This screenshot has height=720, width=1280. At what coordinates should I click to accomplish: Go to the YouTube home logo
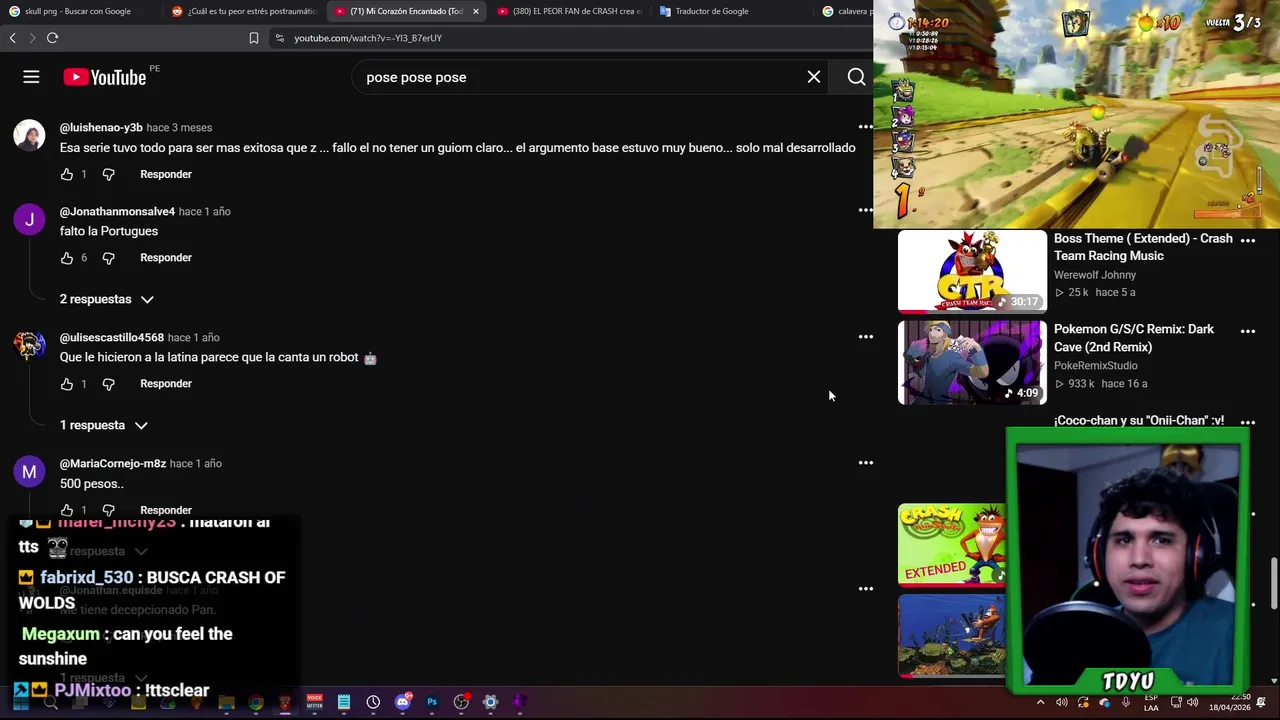(x=105, y=77)
